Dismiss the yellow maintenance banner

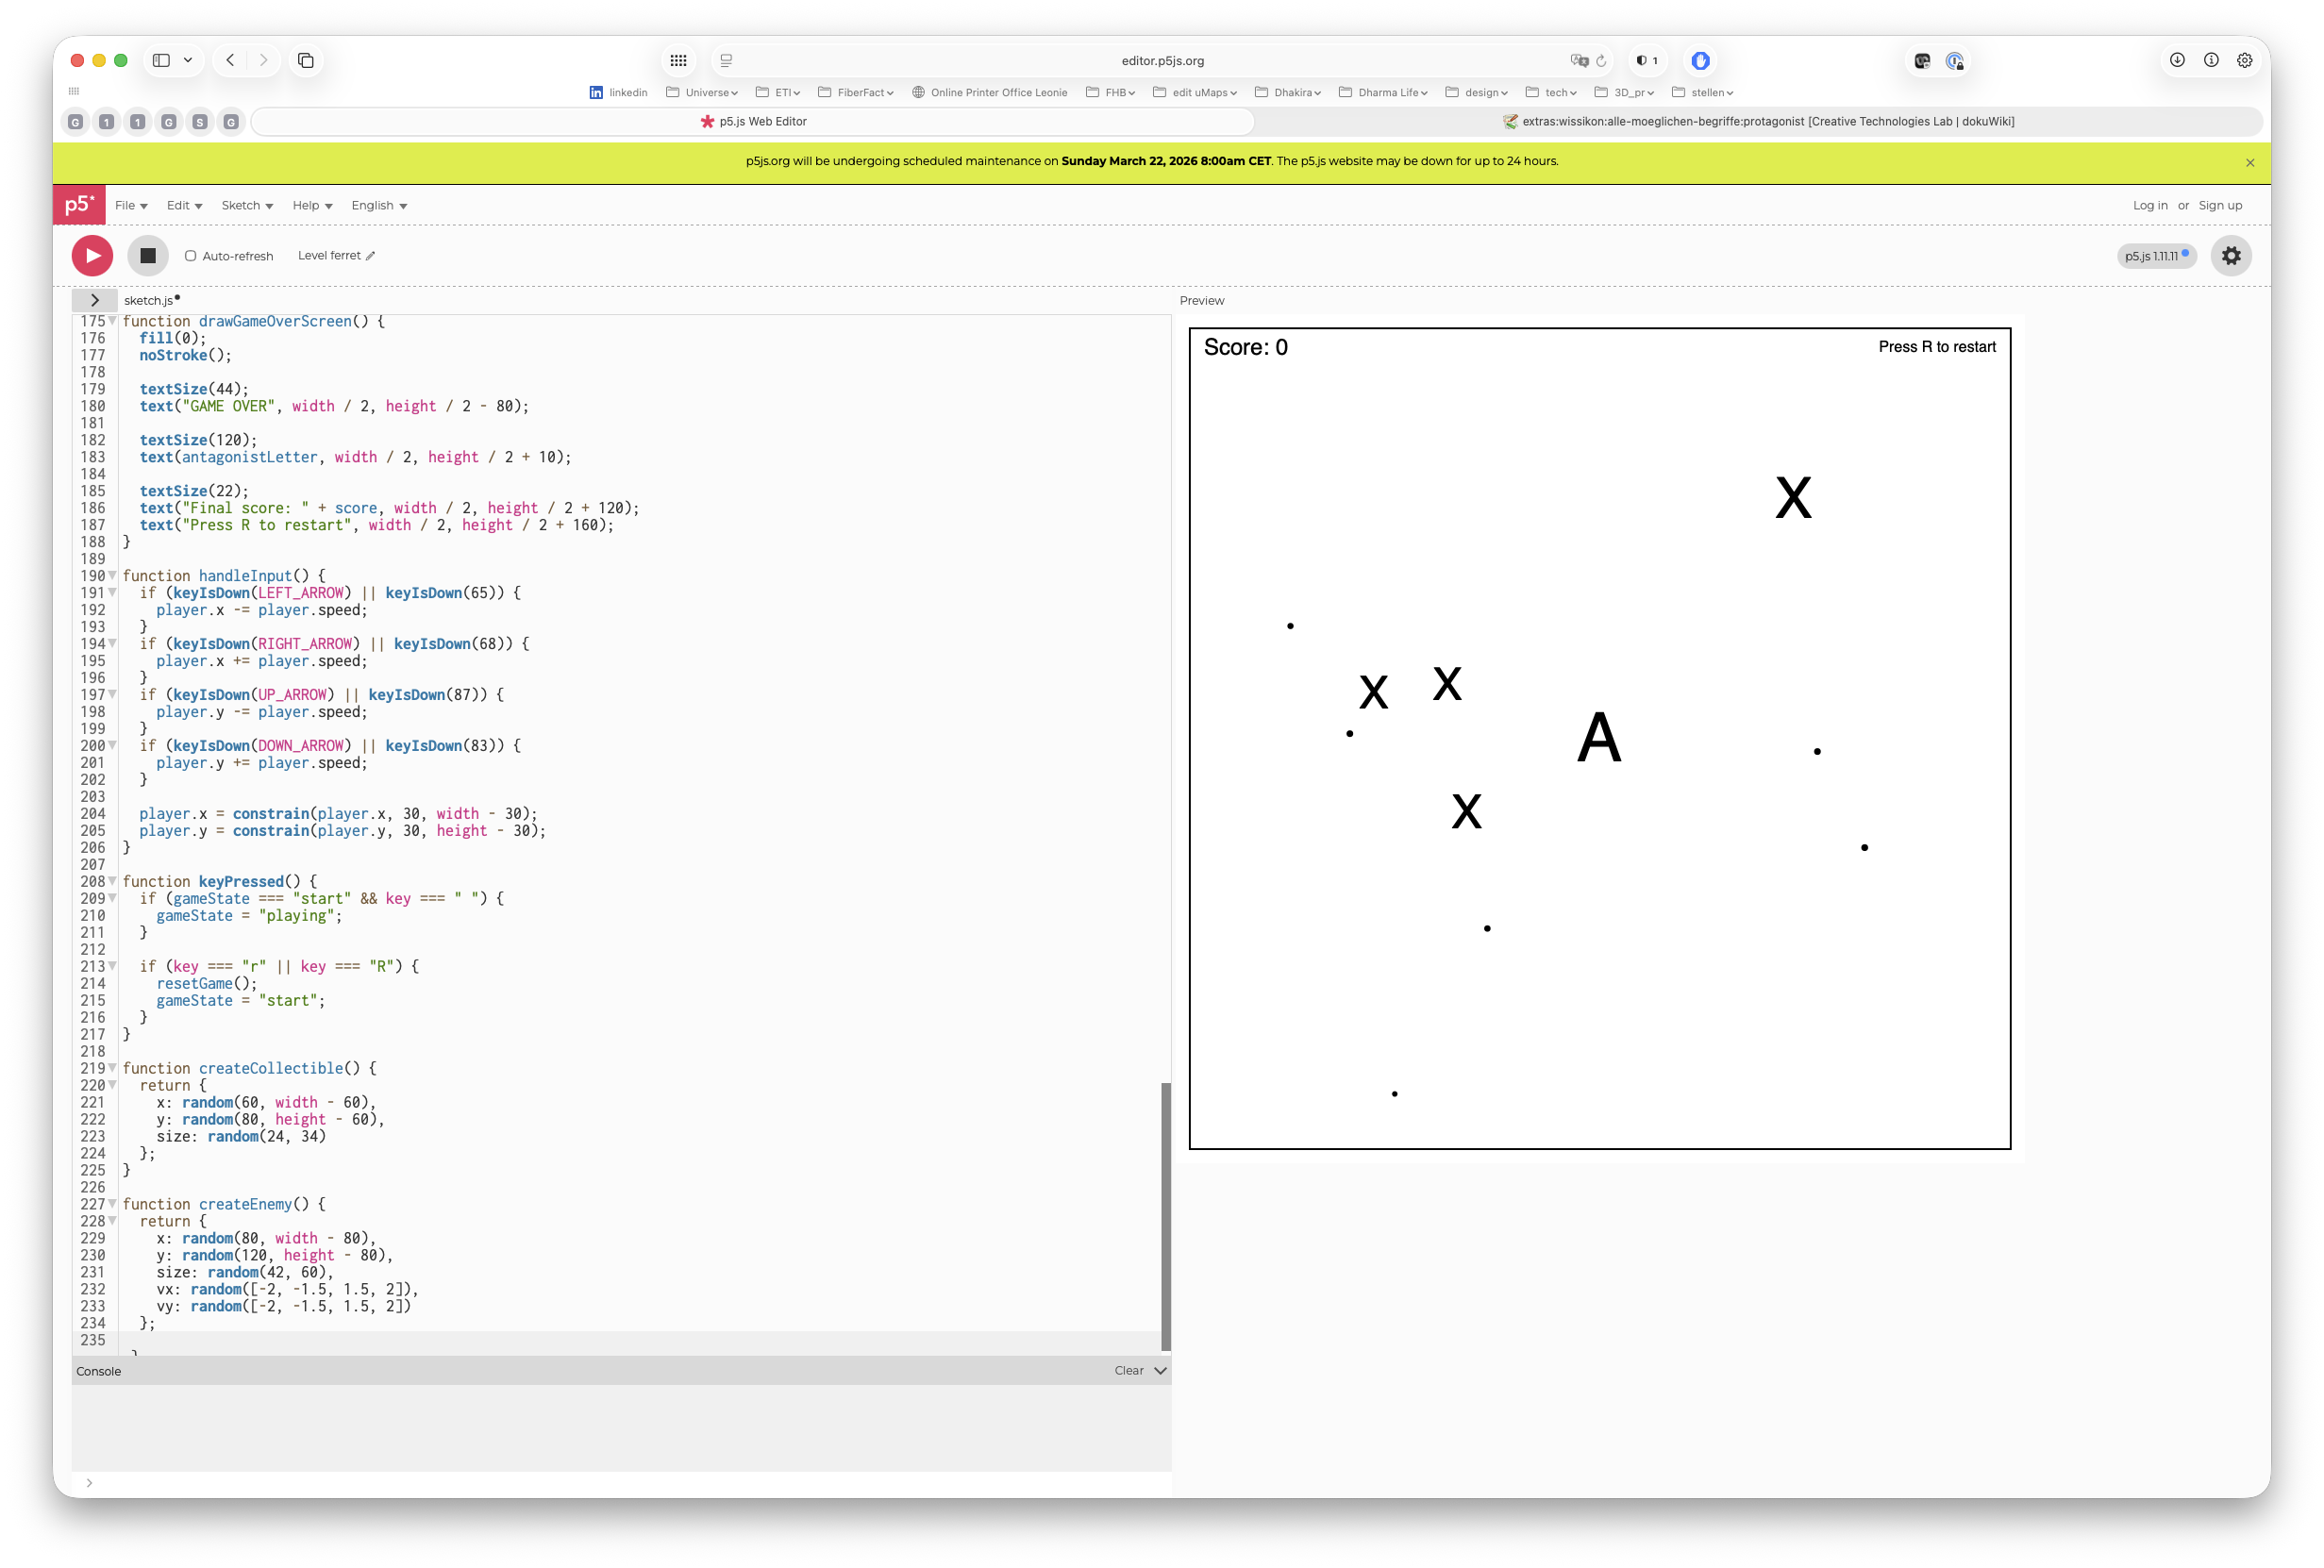(x=2249, y=162)
